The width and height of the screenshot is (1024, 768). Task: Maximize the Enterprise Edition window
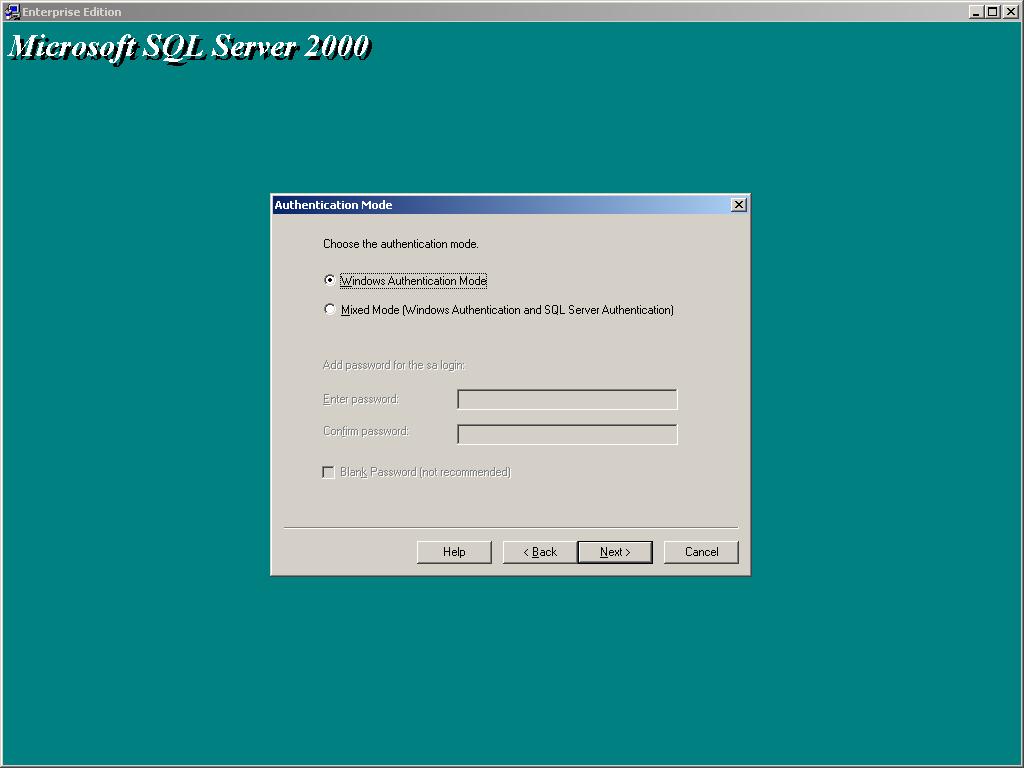coord(992,12)
